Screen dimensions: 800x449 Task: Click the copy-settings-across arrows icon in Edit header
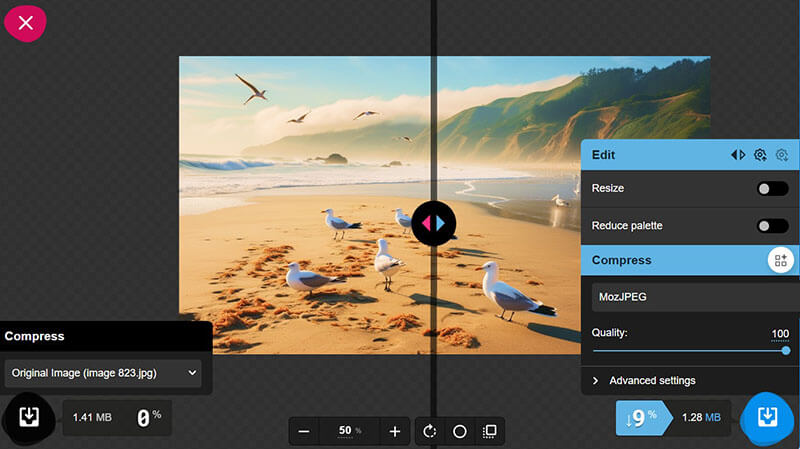[738, 155]
